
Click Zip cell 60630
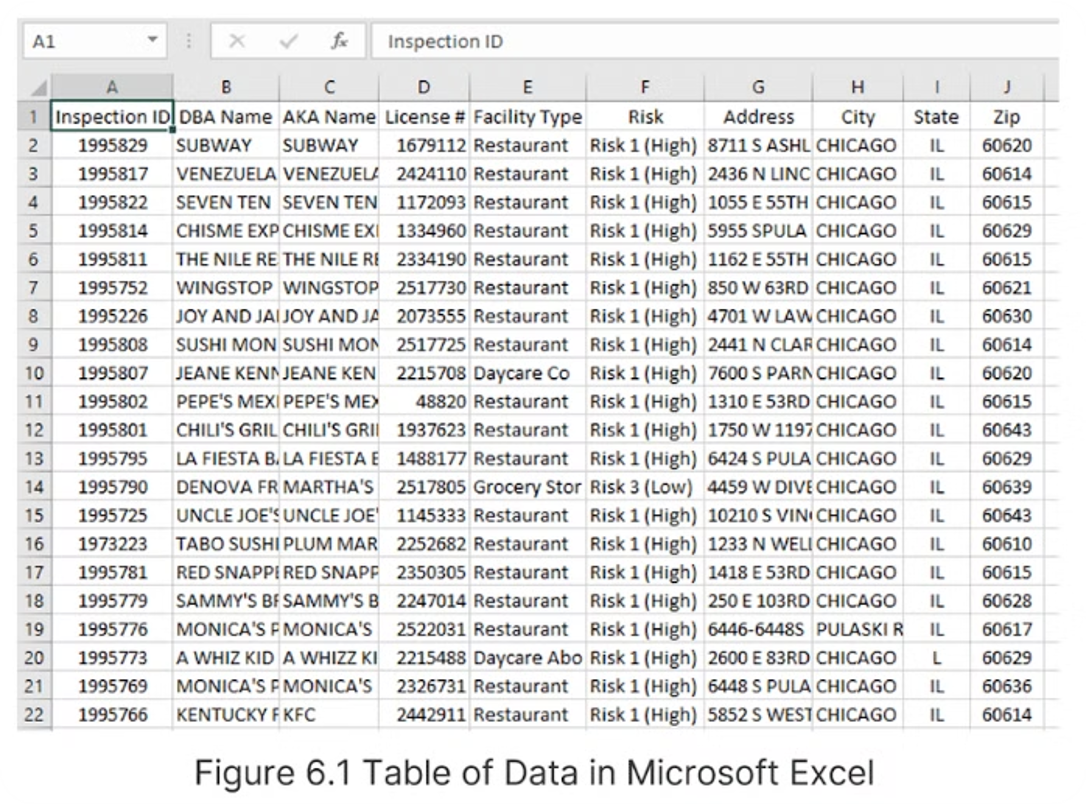pyautogui.click(x=1006, y=316)
